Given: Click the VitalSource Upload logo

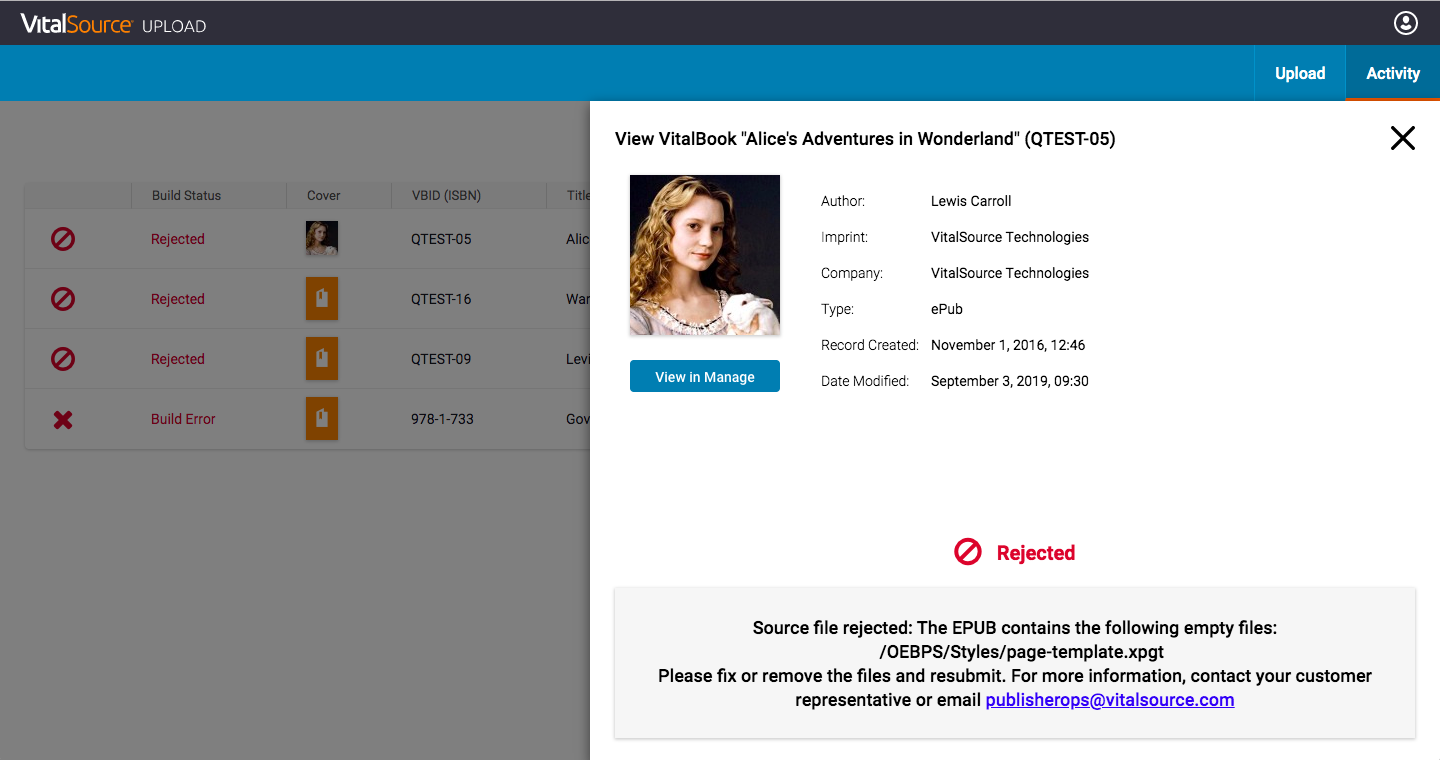Looking at the screenshot, I should click(x=113, y=24).
